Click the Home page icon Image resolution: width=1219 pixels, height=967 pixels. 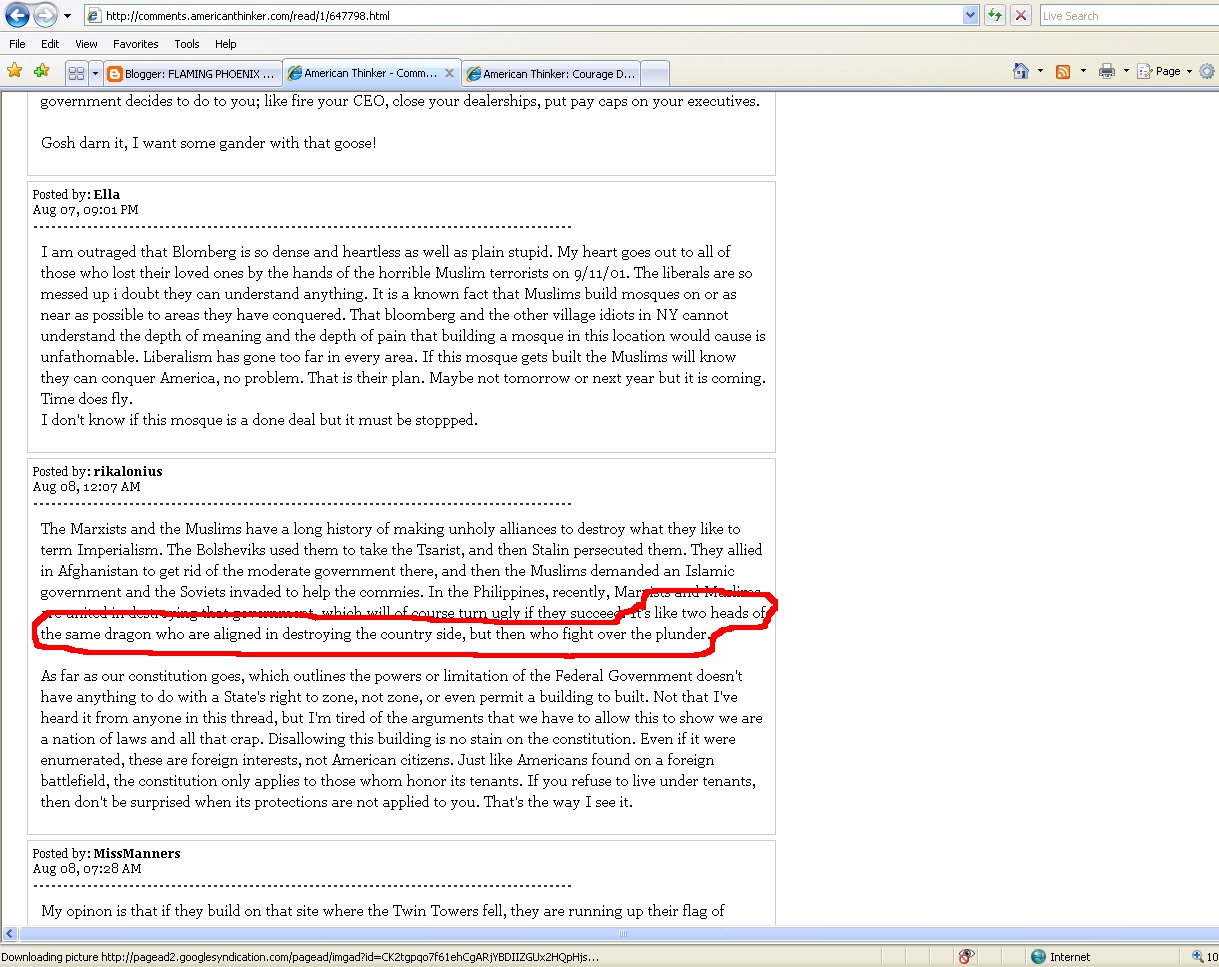point(1021,71)
